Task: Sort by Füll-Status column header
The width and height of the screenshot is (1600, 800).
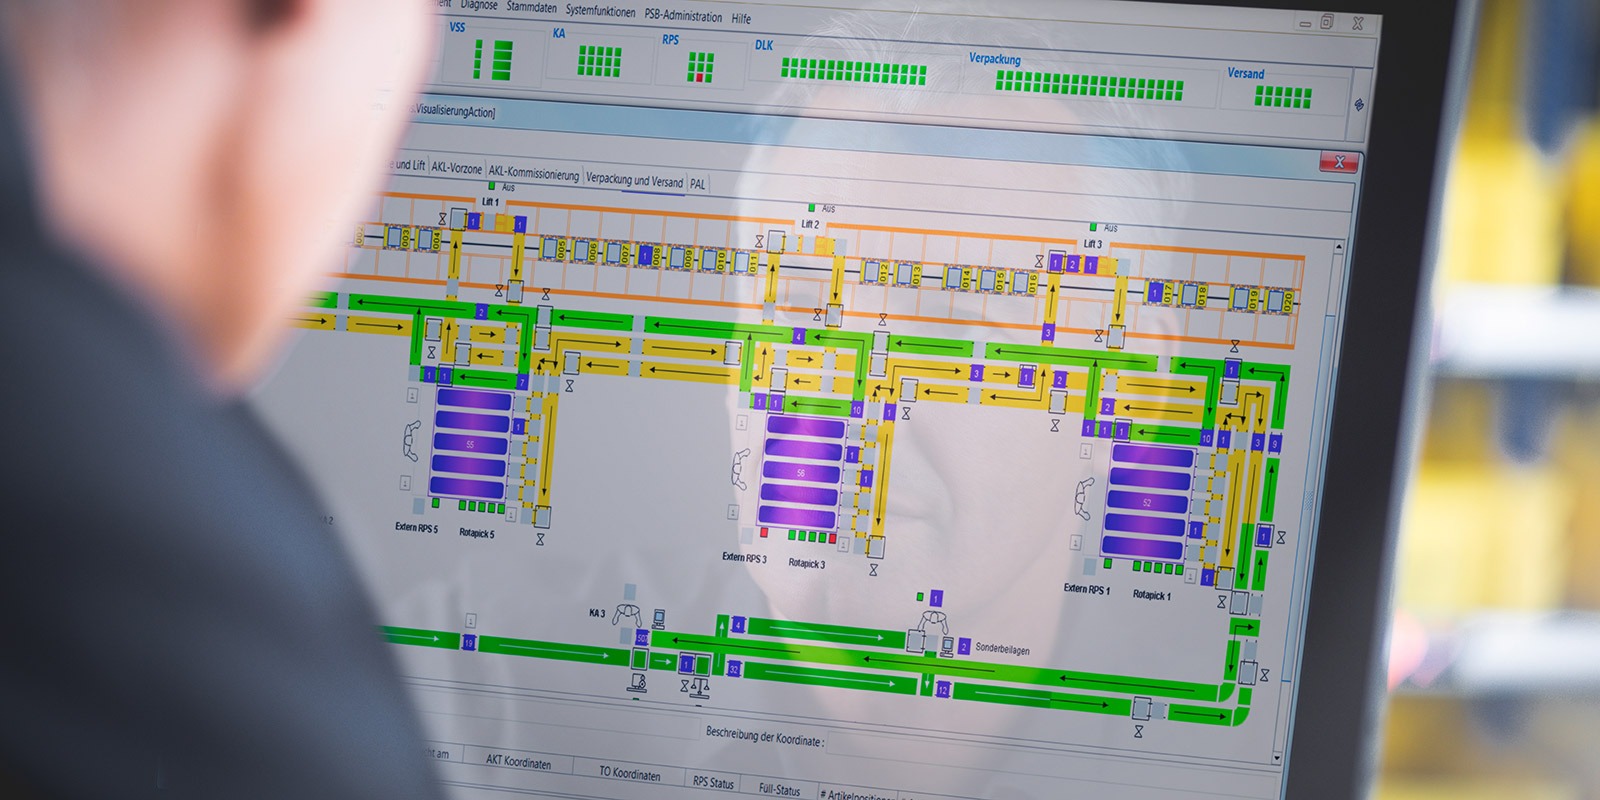Action: pos(779,789)
